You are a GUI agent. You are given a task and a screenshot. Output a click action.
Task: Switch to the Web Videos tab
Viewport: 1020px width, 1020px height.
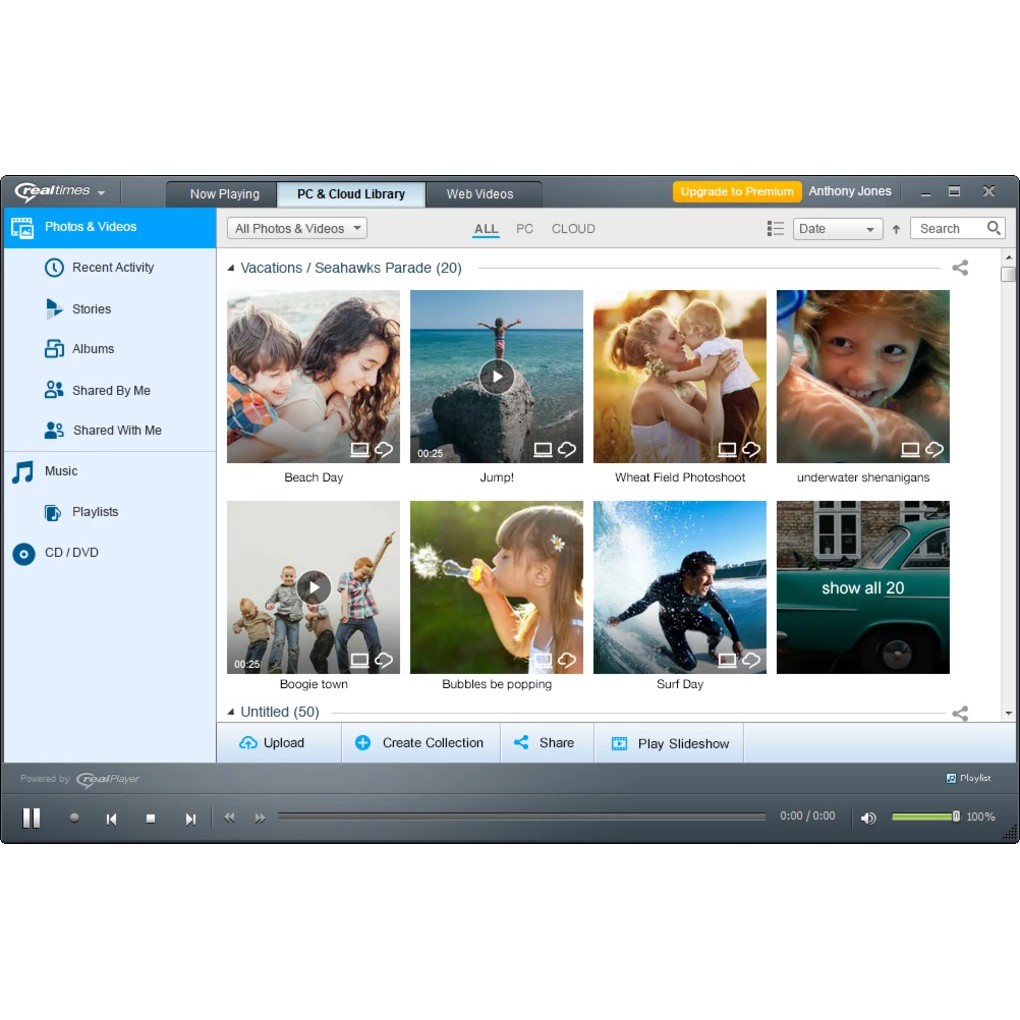click(x=480, y=194)
